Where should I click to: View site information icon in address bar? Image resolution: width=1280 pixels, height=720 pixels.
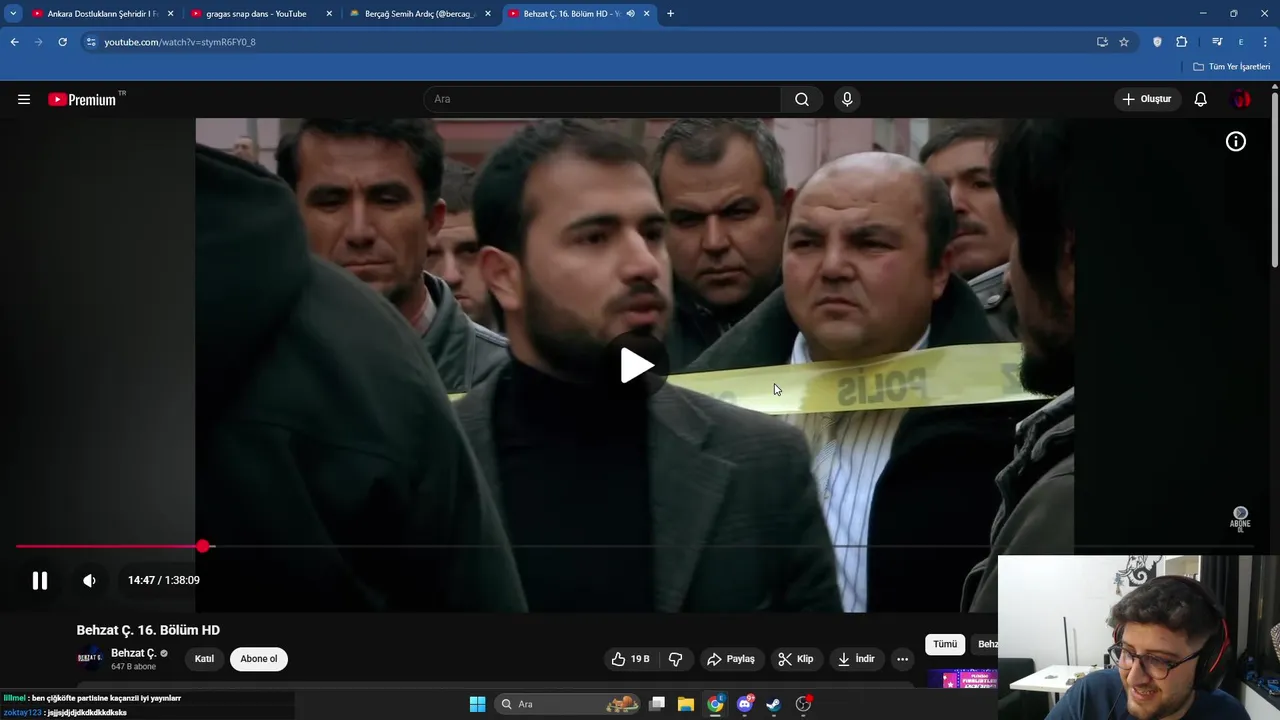click(90, 42)
